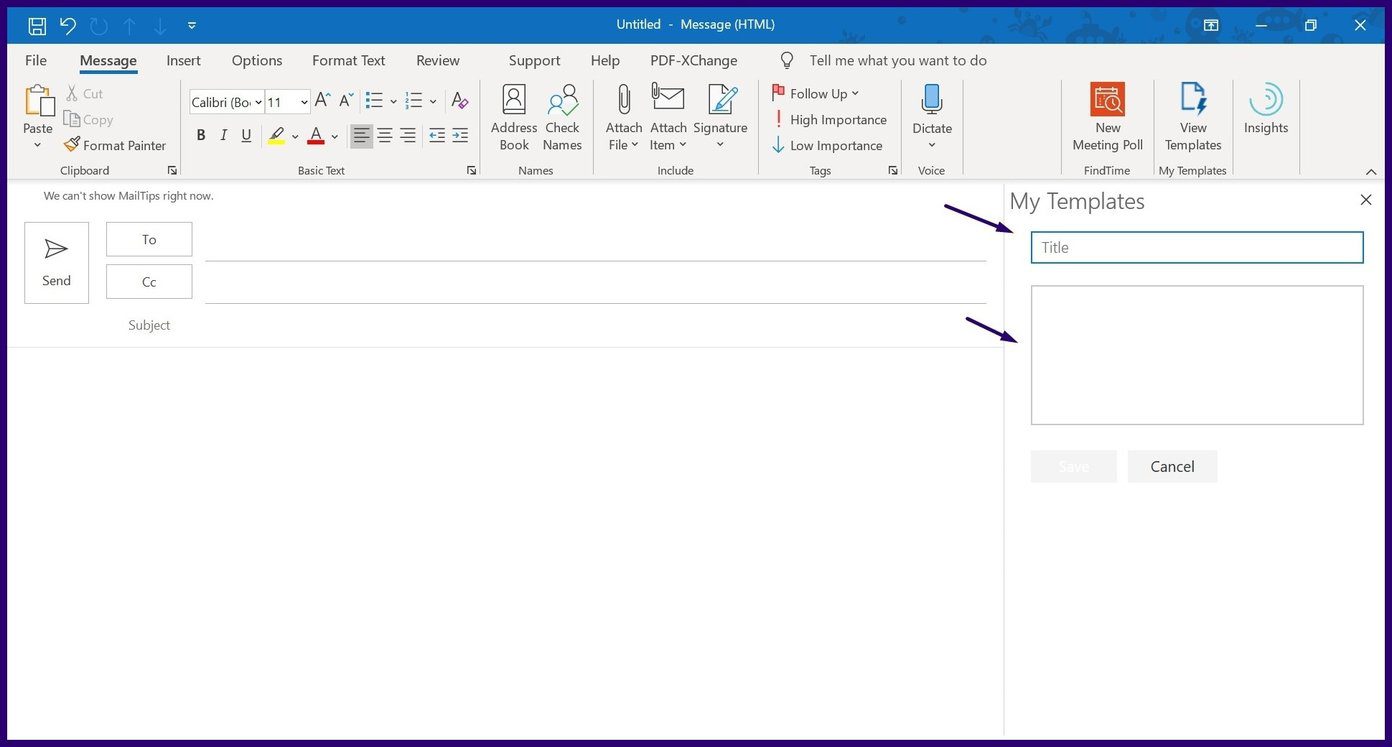
Task: Apply bullet list formatting
Action: click(375, 101)
